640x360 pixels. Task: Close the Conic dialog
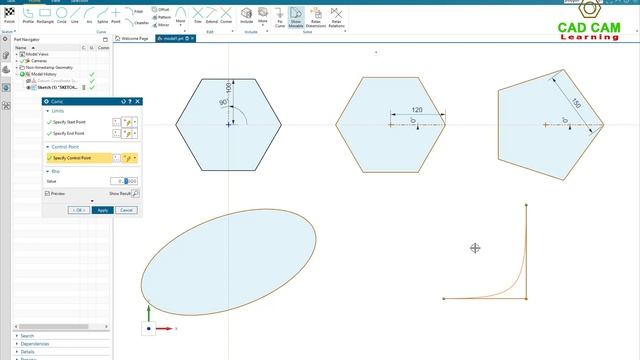click(x=138, y=101)
